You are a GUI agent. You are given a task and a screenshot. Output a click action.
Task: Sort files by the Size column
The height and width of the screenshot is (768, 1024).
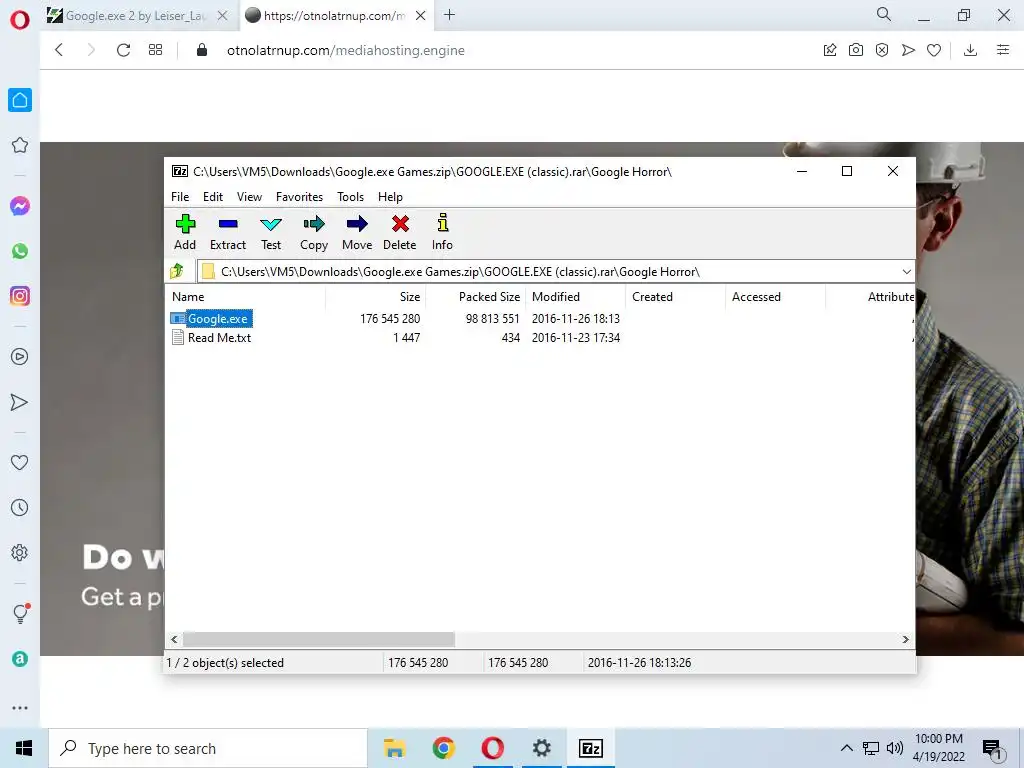tap(376, 296)
